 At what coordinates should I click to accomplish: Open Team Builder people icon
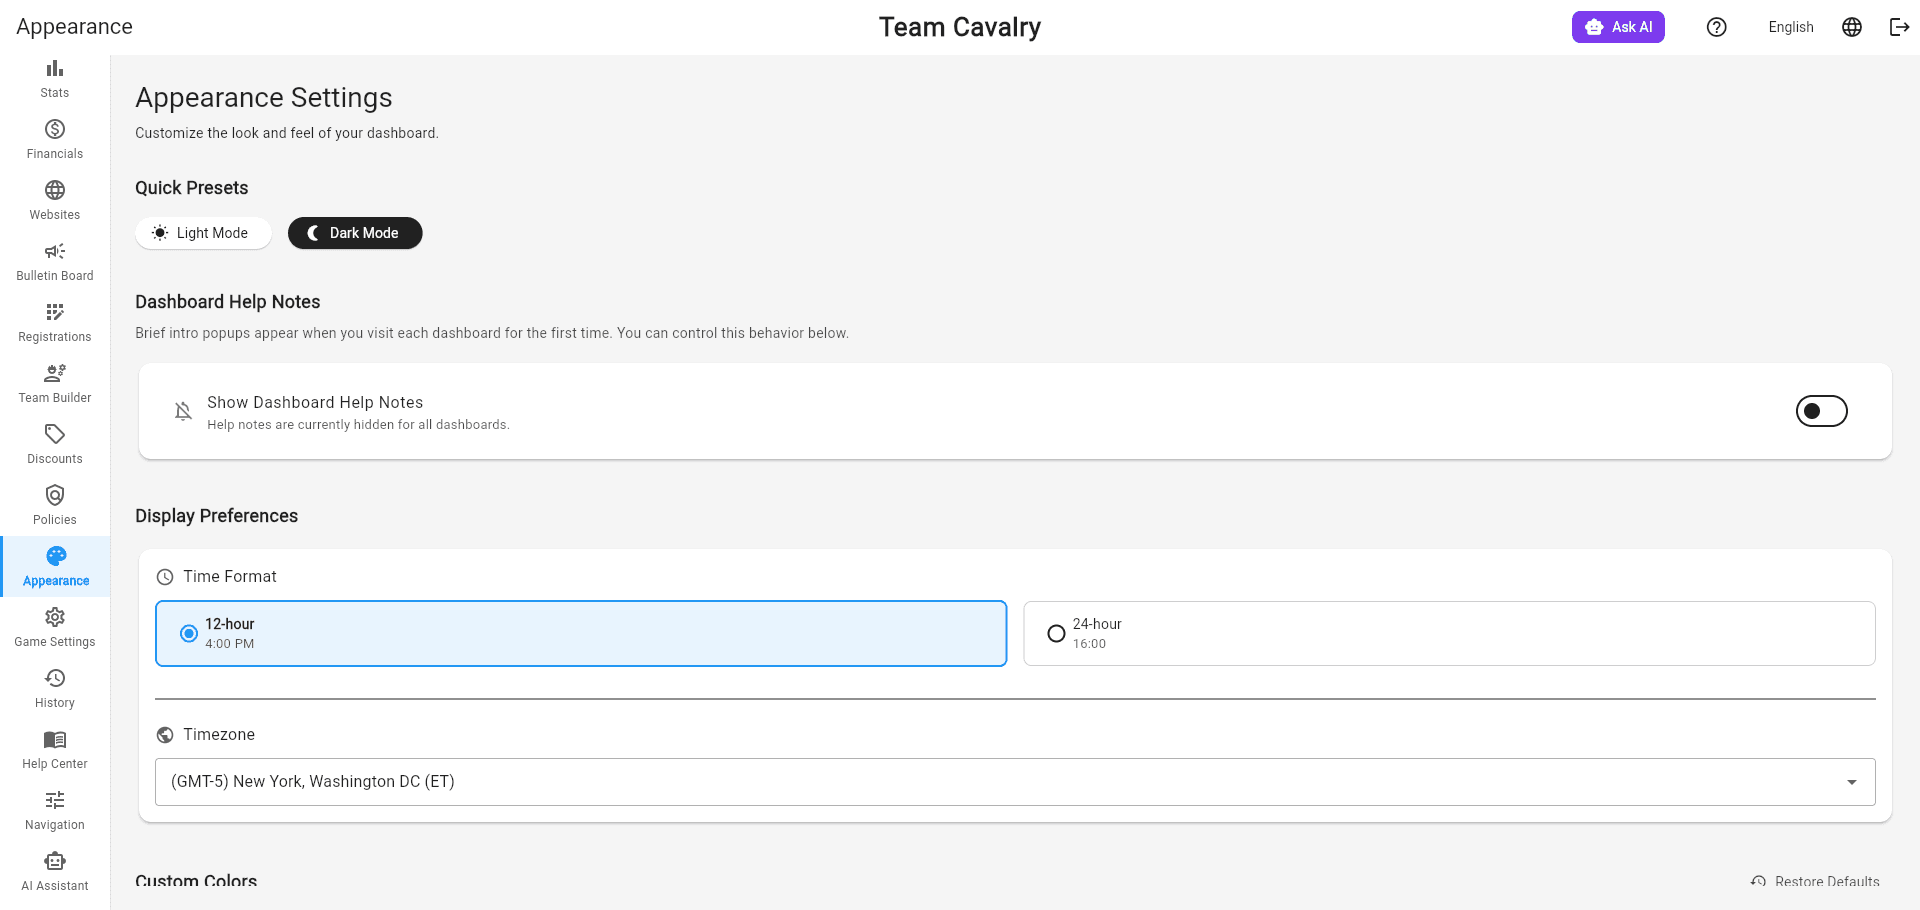[x=55, y=373]
